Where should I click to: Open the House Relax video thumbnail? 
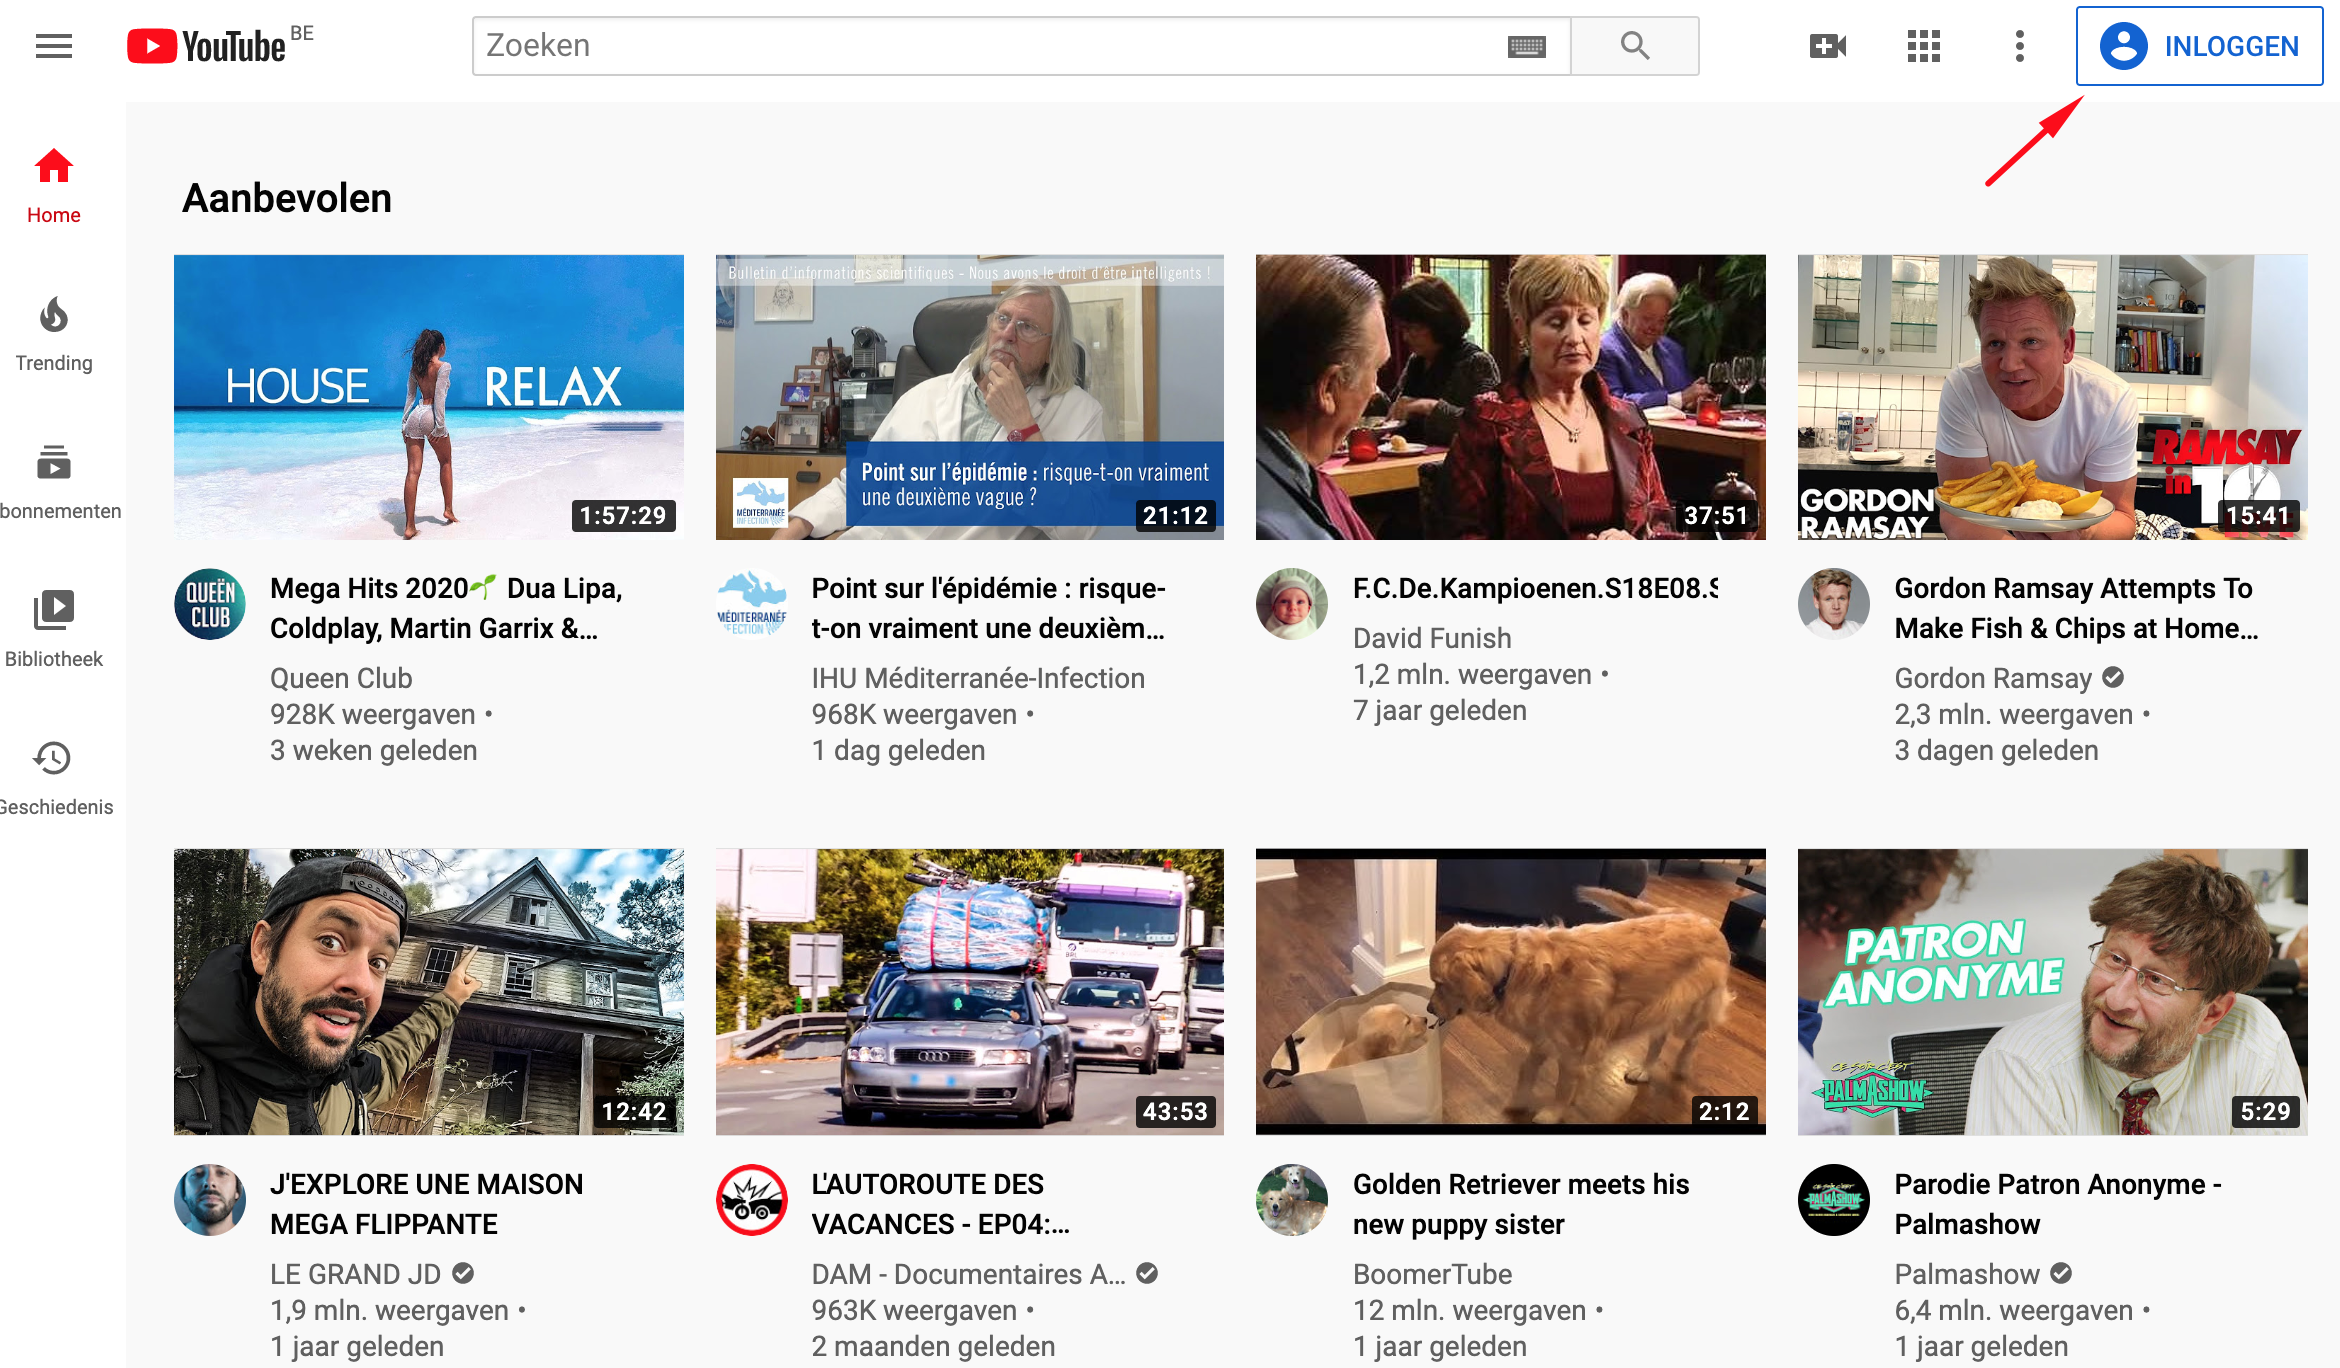coord(429,397)
